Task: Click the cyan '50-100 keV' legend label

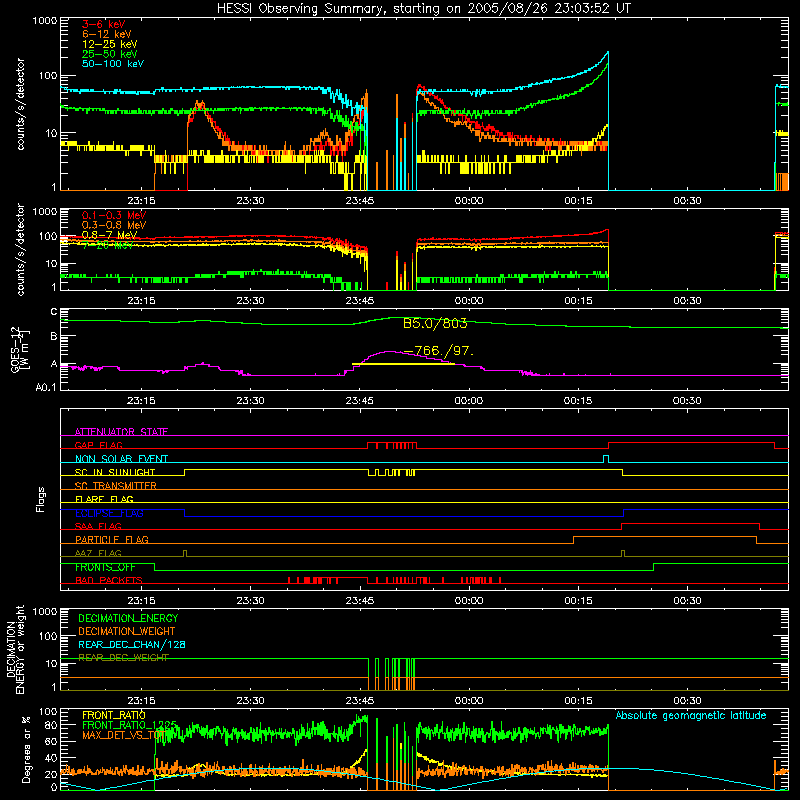Action: pos(112,64)
